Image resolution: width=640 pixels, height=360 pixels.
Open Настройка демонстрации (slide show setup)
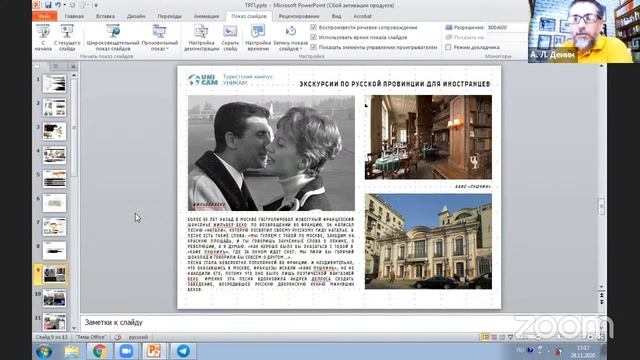click(201, 38)
